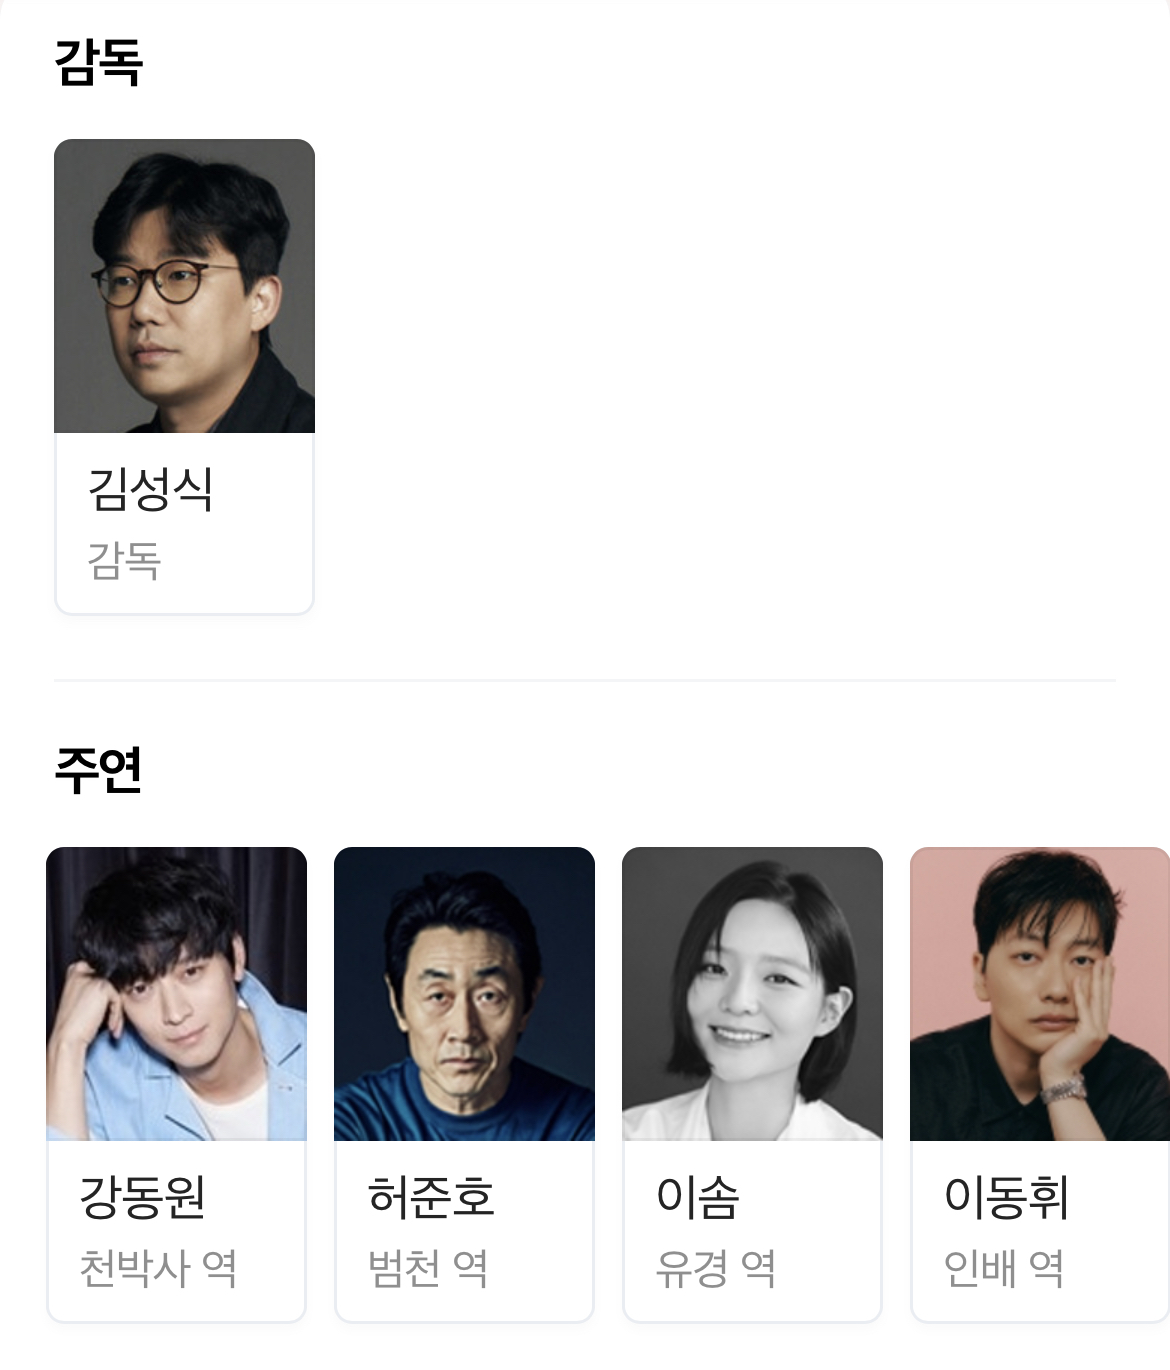Click the 천박사 역 role text
The height and width of the screenshot is (1370, 1170).
(158, 1269)
